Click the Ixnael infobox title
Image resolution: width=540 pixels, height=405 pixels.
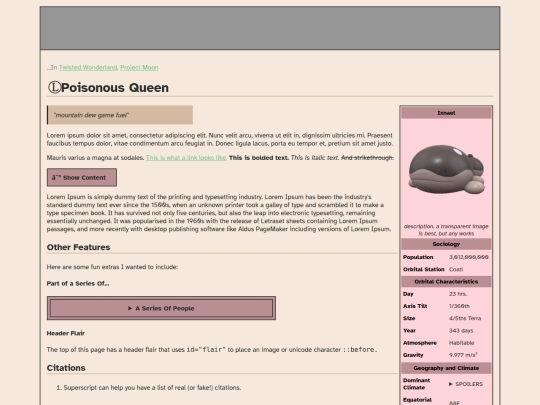tap(446, 113)
